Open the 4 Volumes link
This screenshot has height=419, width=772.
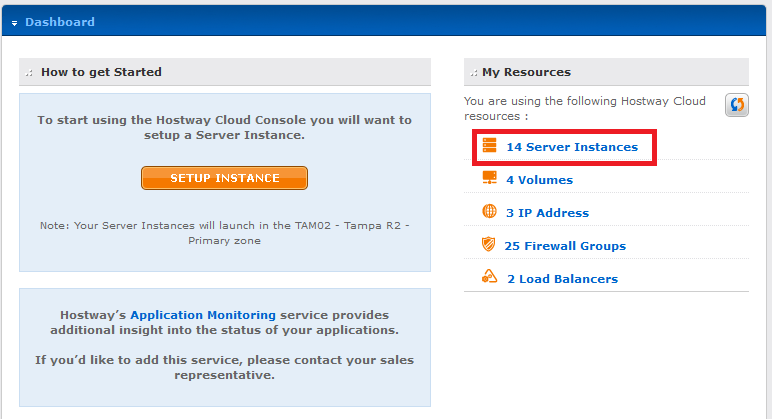pyautogui.click(x=540, y=180)
